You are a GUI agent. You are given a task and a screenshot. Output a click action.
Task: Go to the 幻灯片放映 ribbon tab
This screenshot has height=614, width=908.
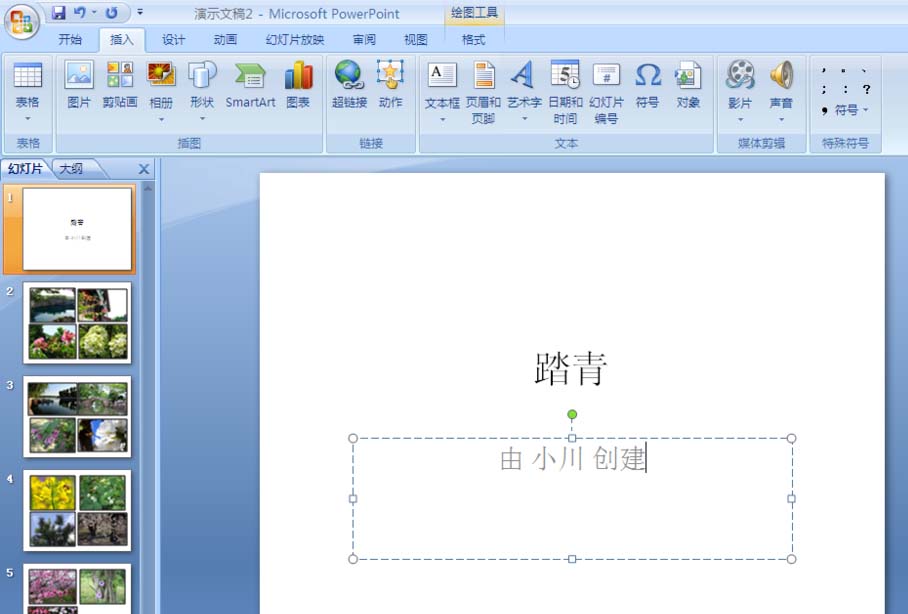(295, 39)
